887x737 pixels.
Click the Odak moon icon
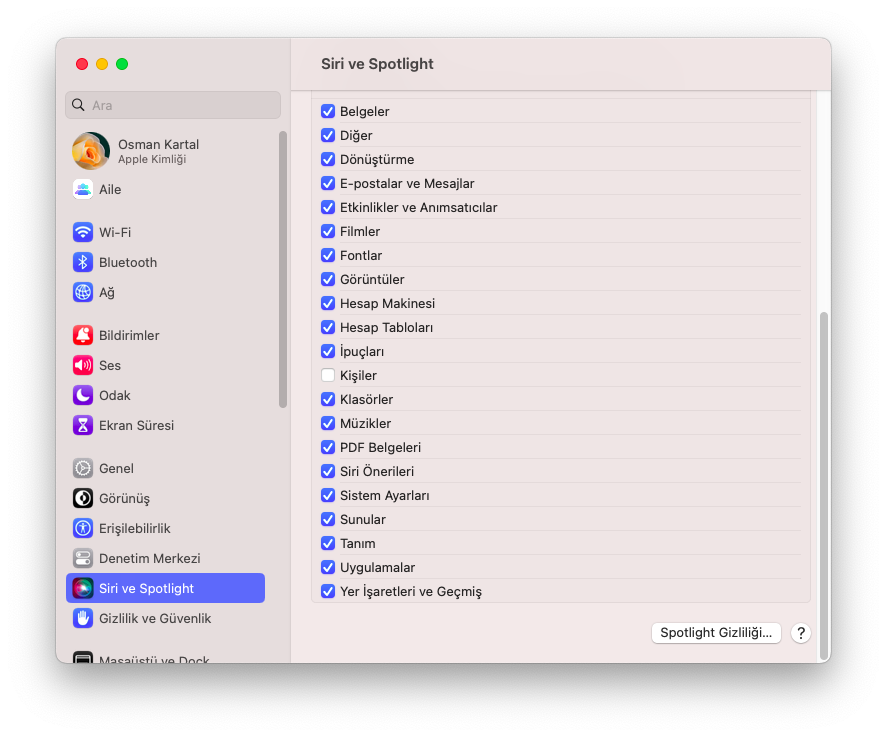[83, 395]
